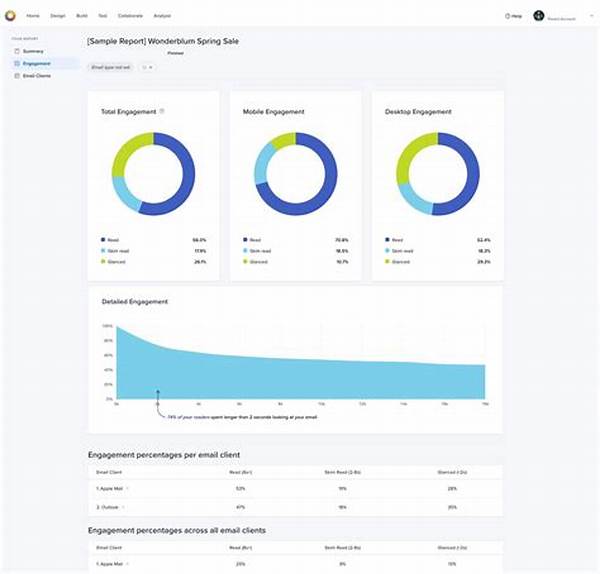Click the Help icon in the top bar

(508, 16)
